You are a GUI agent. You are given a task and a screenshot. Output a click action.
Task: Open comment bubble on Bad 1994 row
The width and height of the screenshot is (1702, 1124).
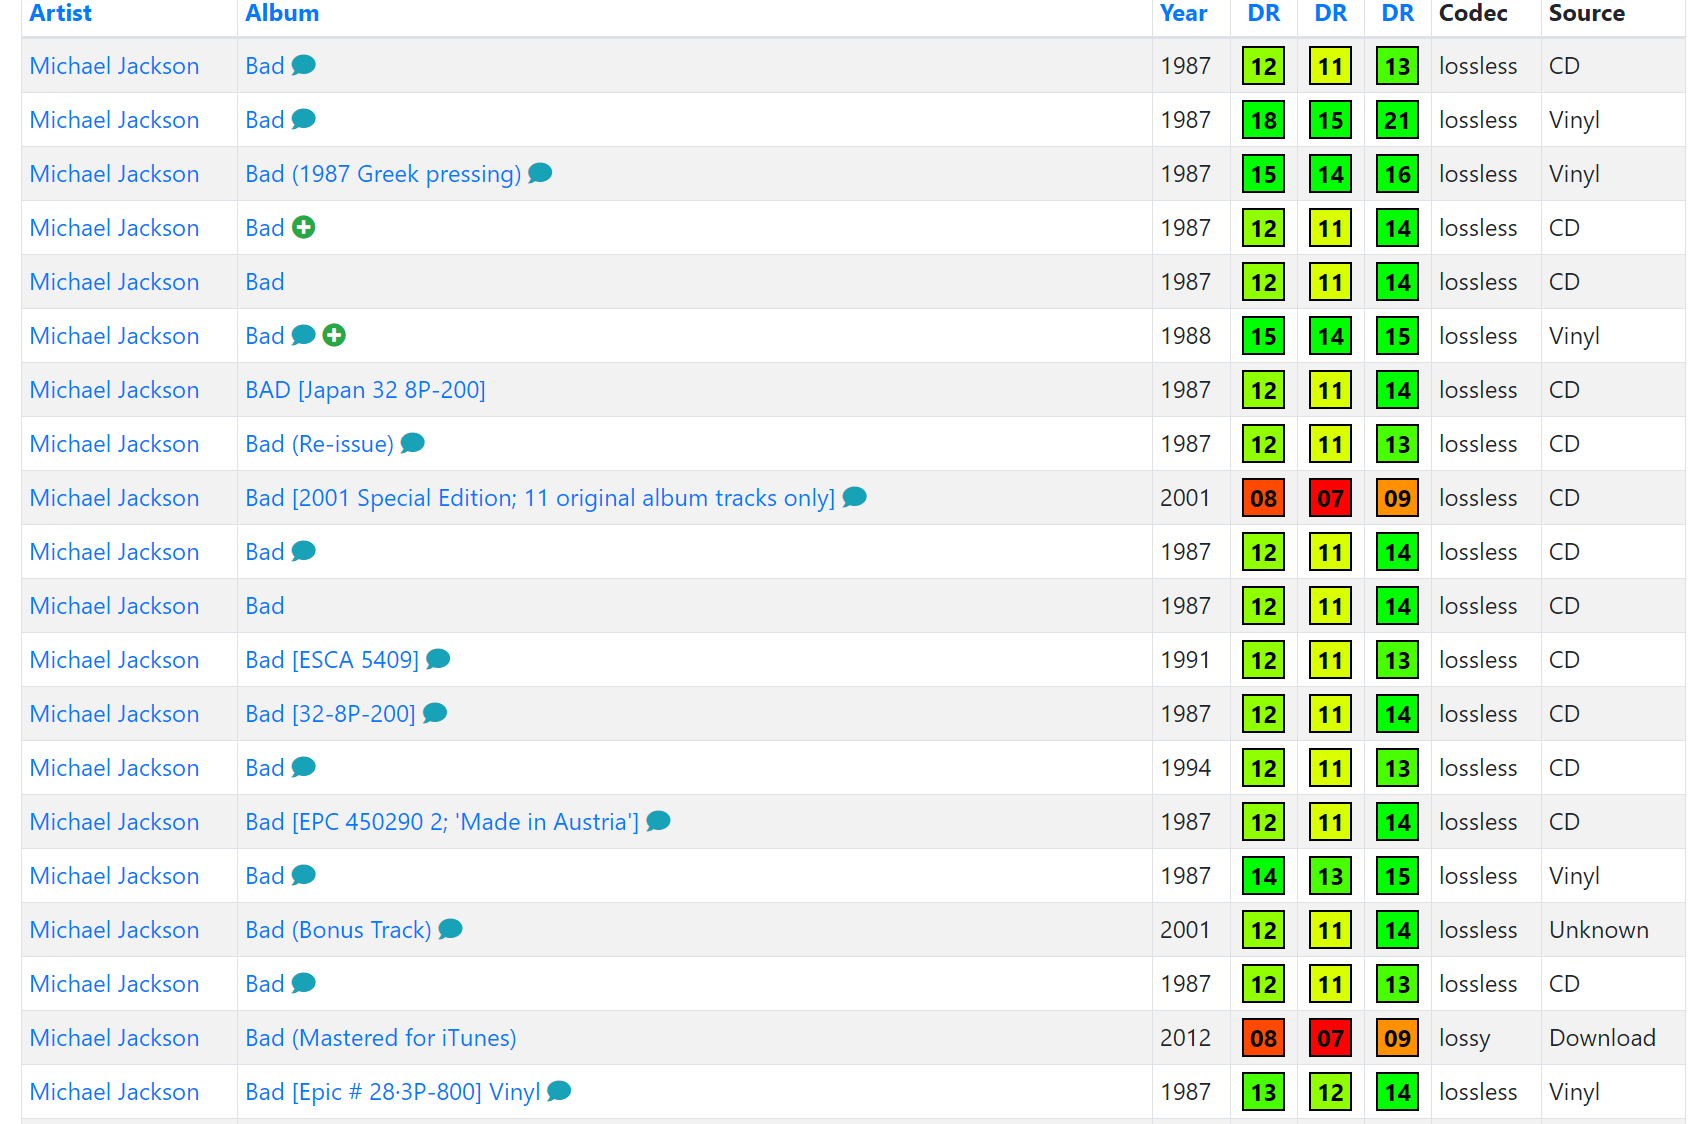pos(304,767)
